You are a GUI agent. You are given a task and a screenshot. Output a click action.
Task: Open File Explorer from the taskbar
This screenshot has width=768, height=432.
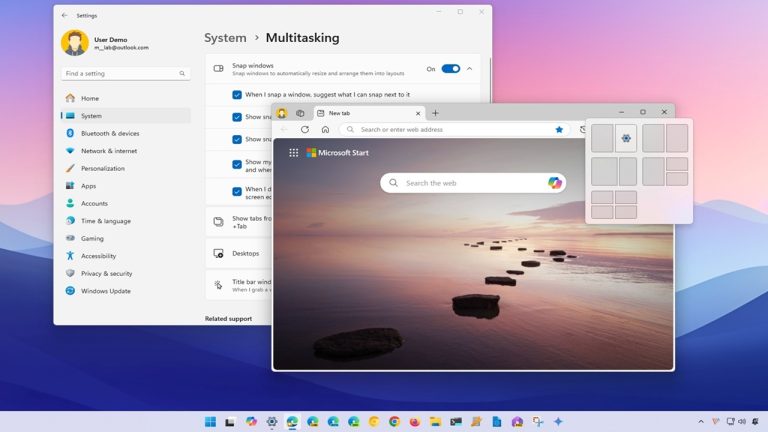435,422
